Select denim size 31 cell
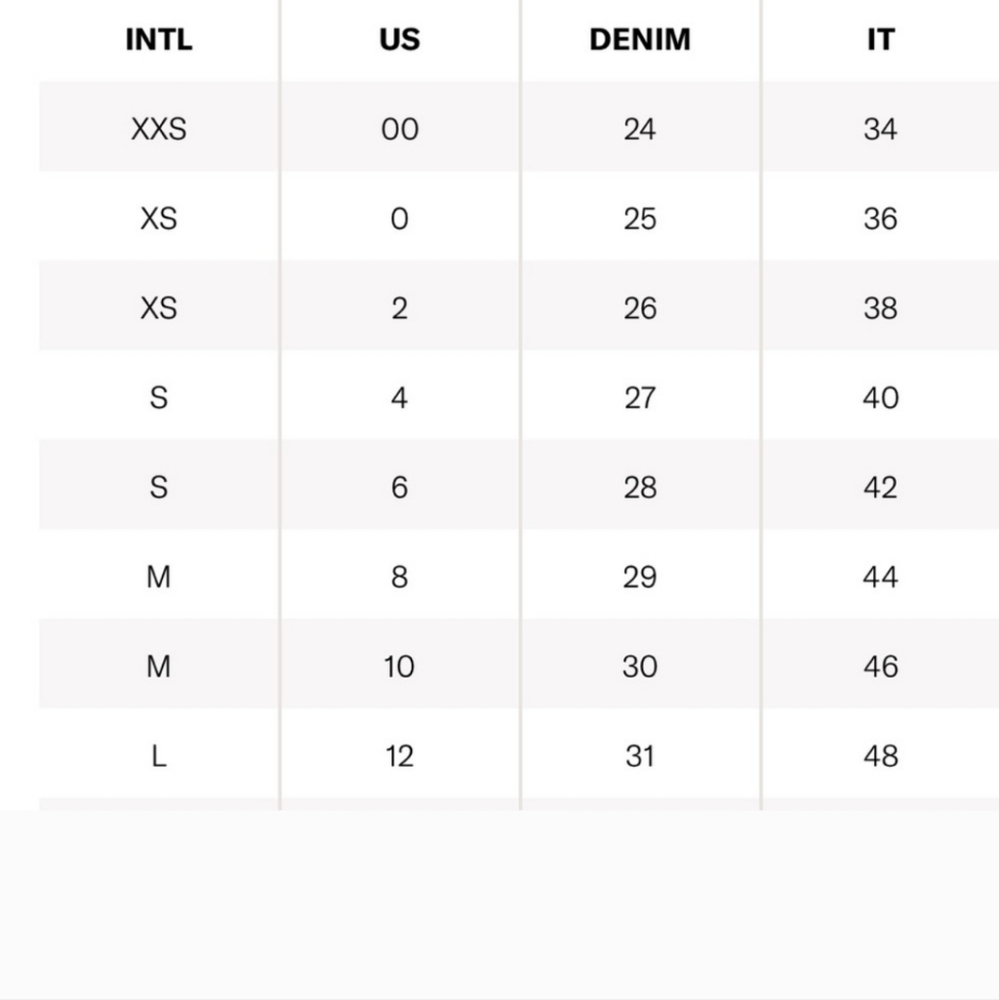The image size is (999, 1000). pos(640,756)
